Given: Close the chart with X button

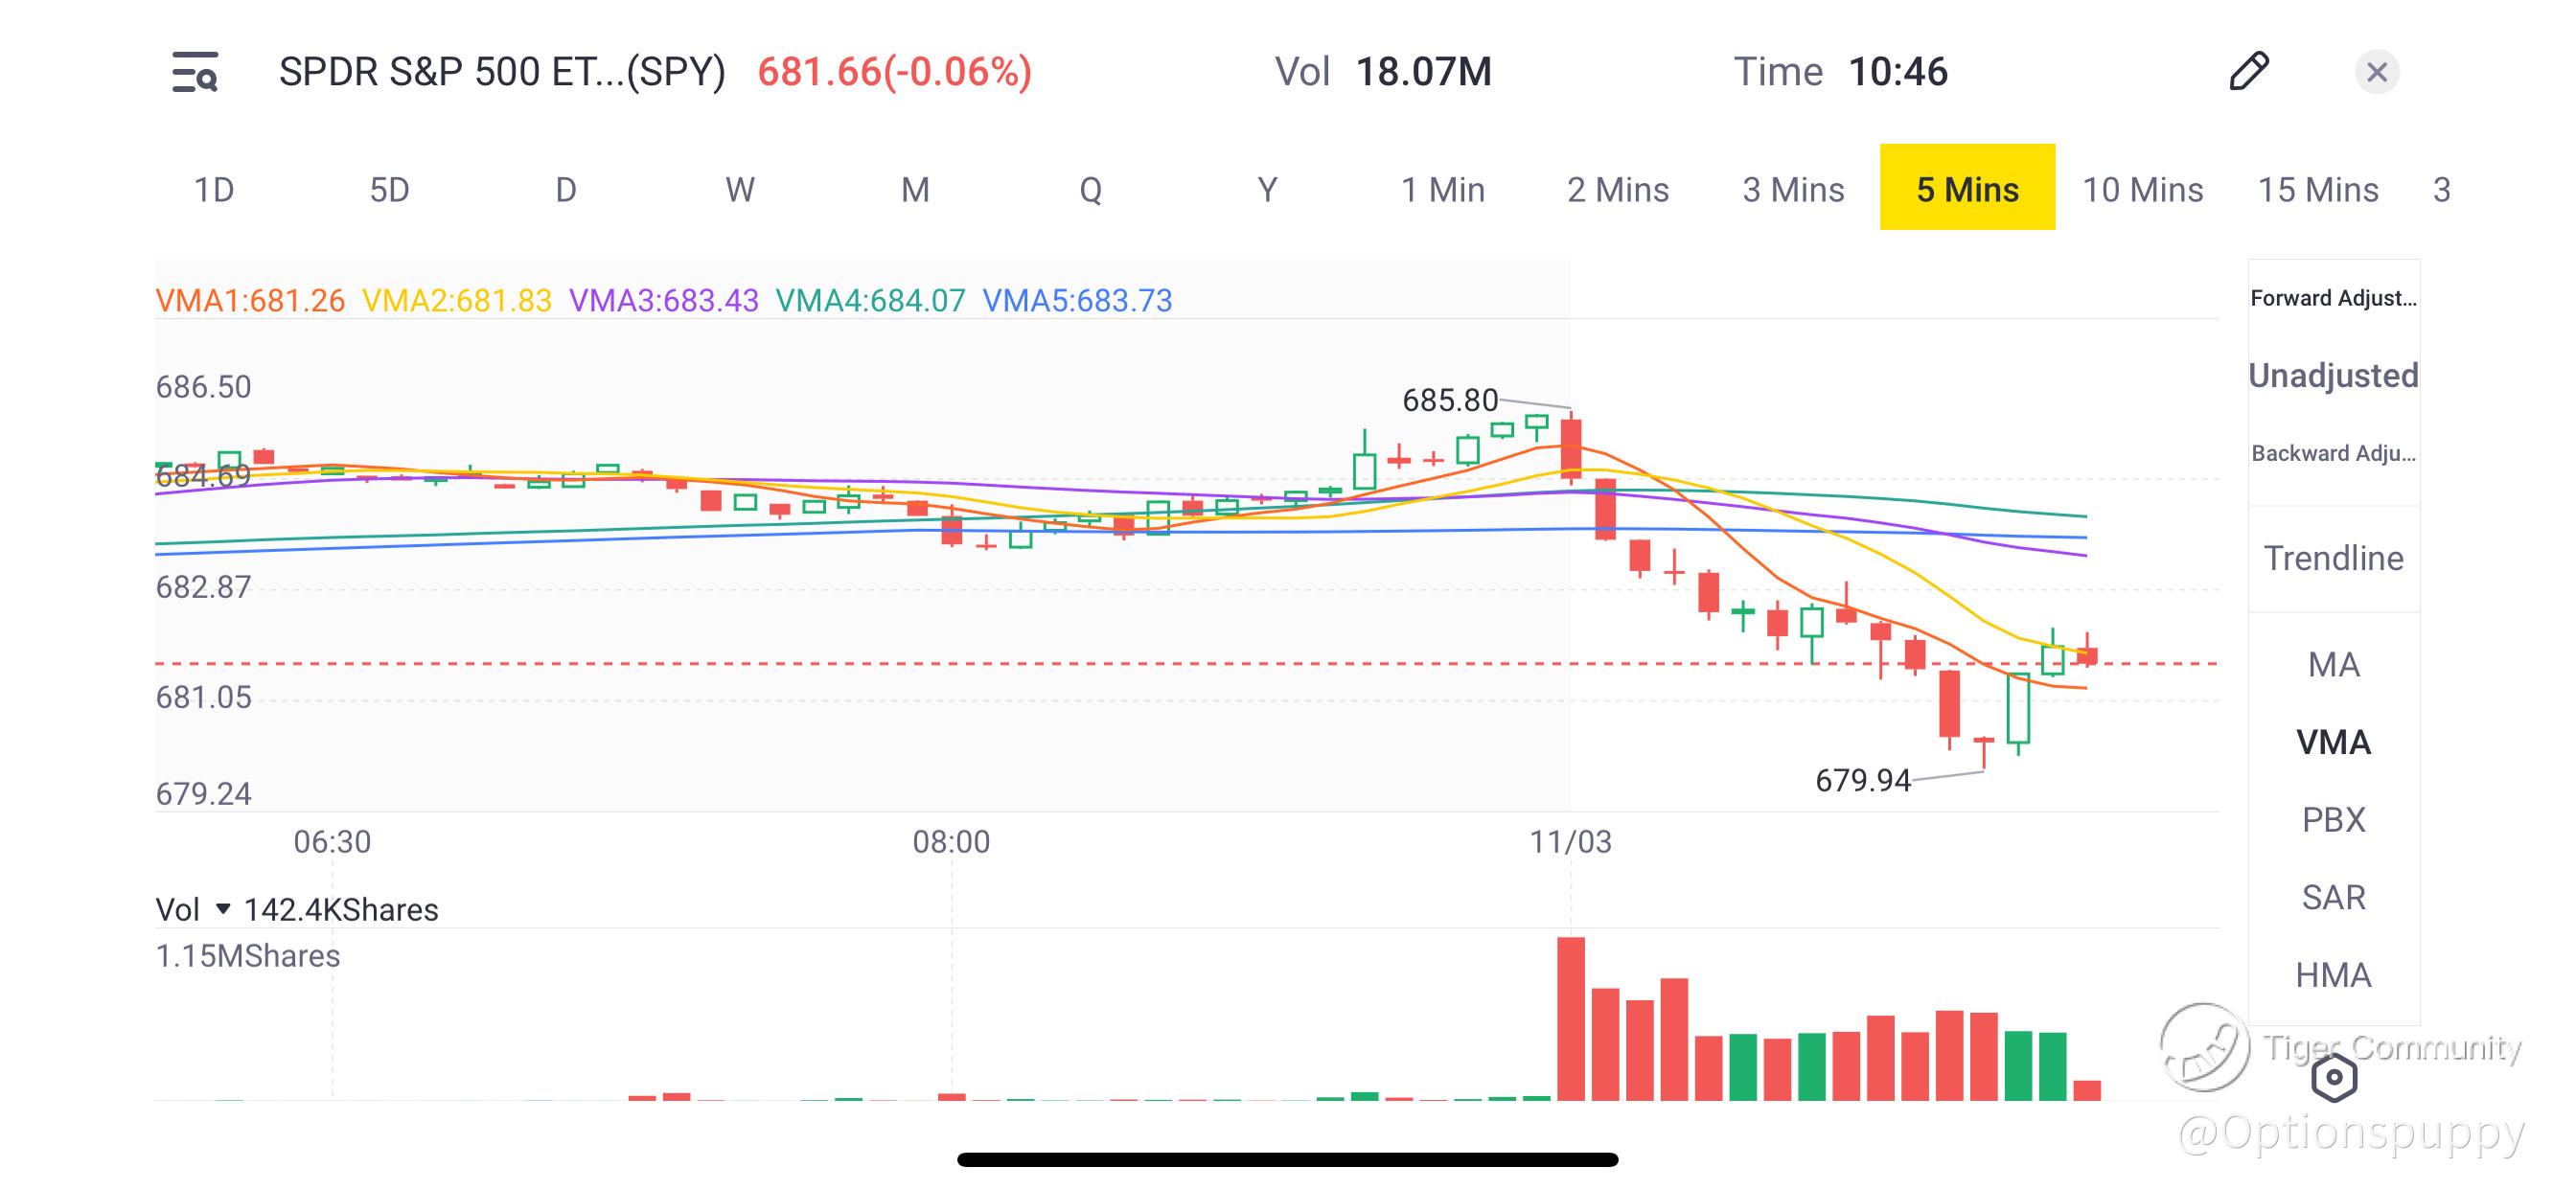Looking at the screenshot, I should tap(2376, 72).
